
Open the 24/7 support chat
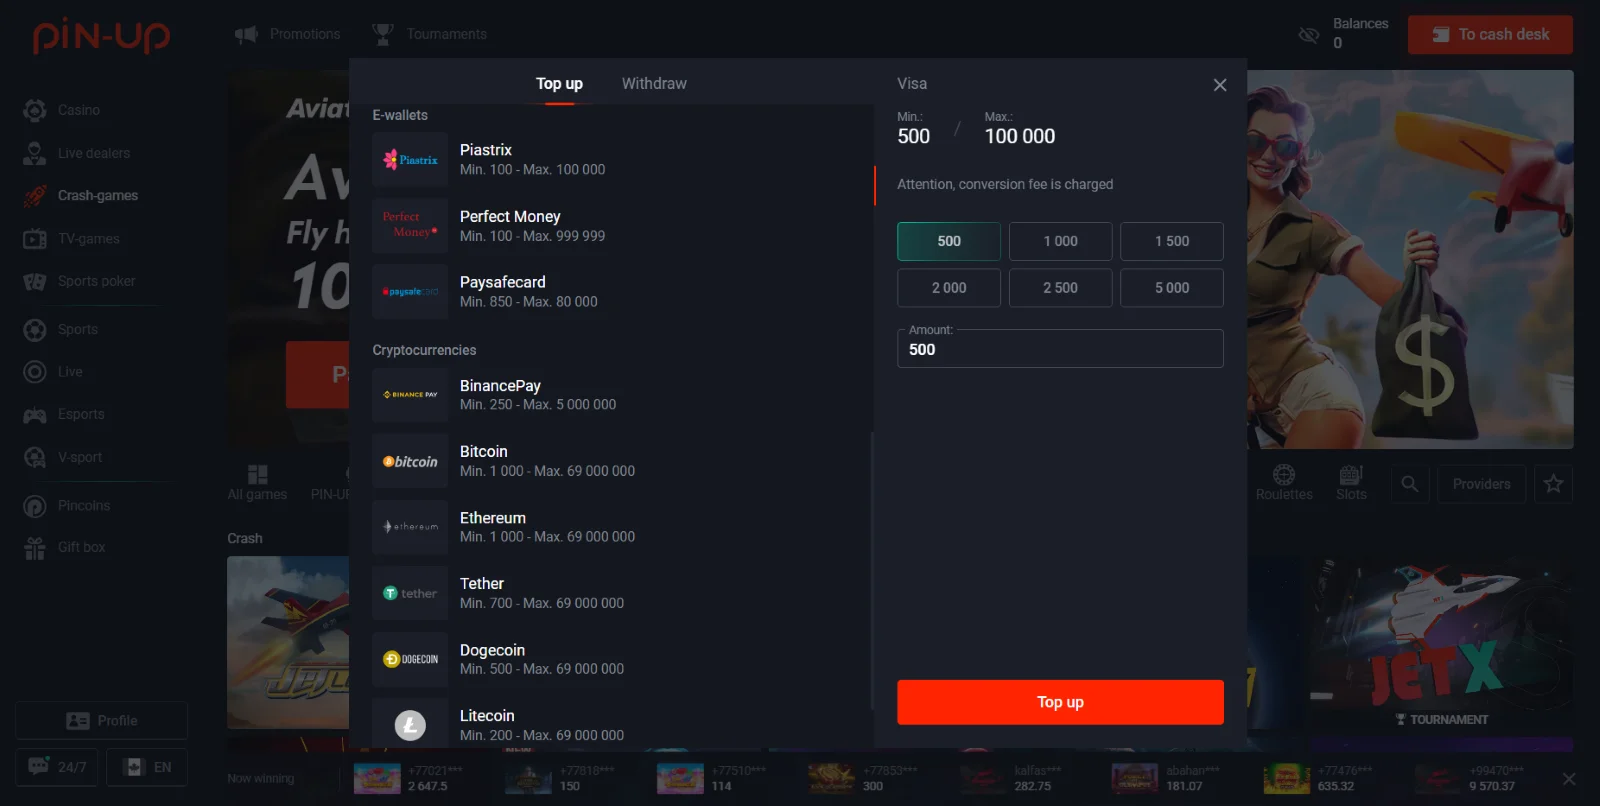[57, 767]
